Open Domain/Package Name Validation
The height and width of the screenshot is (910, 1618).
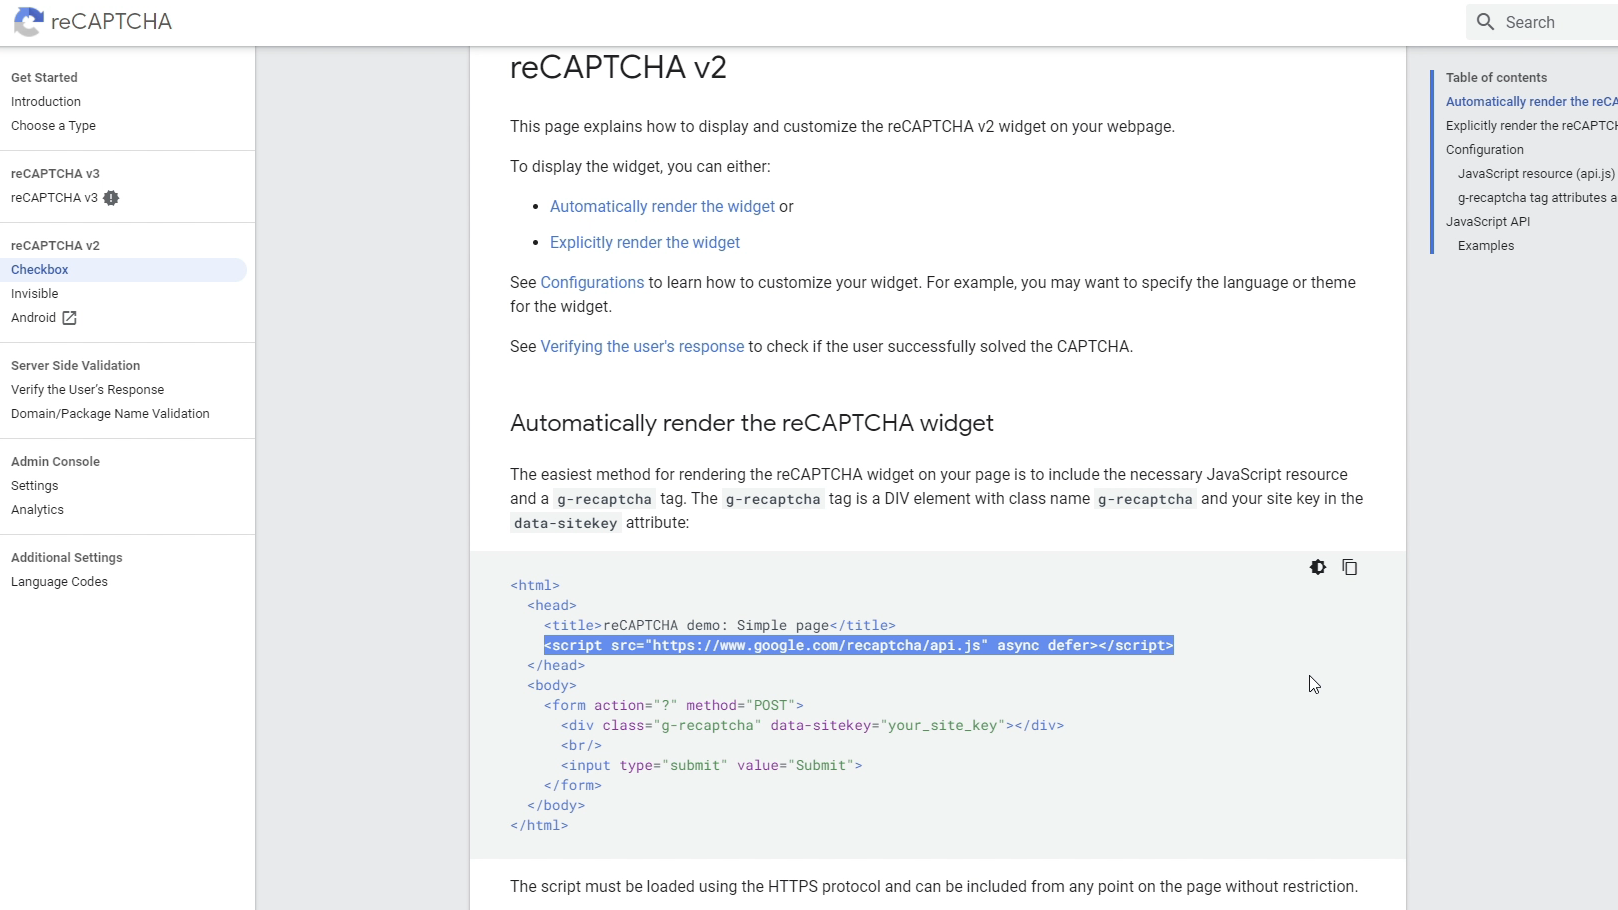tap(110, 414)
